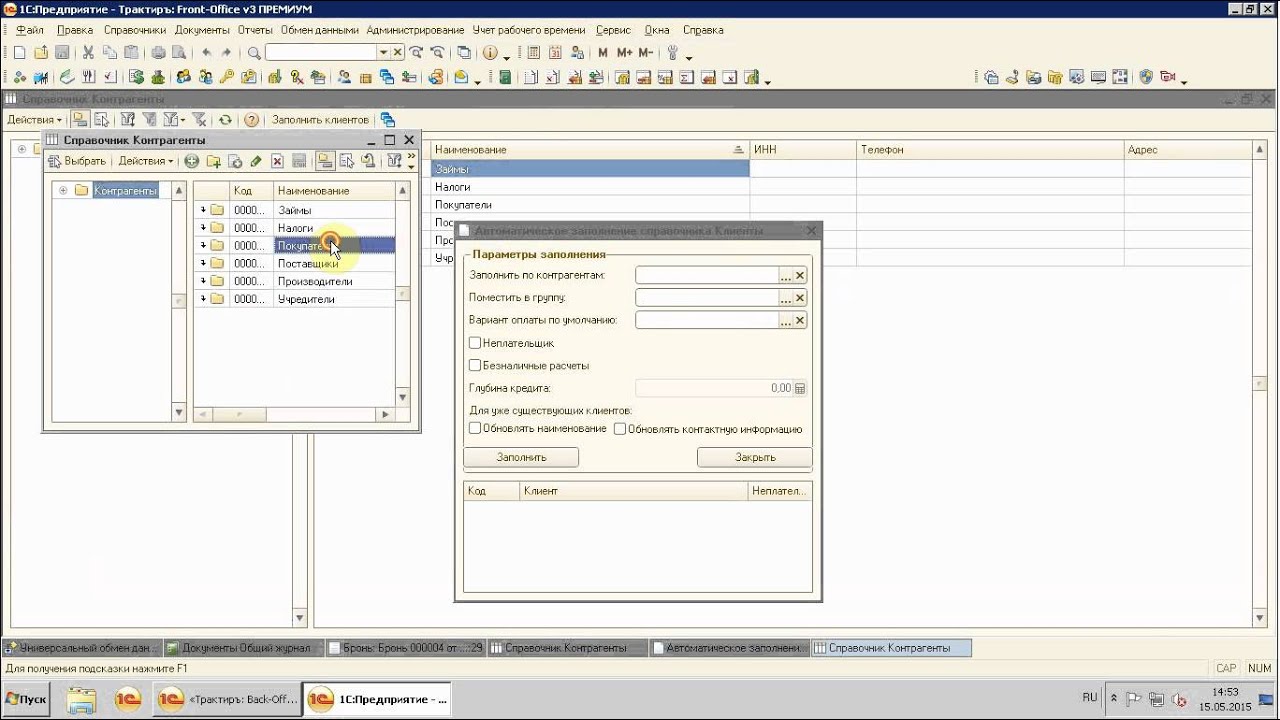Click the Undo arrow icon
This screenshot has height=720, width=1280.
(x=206, y=53)
